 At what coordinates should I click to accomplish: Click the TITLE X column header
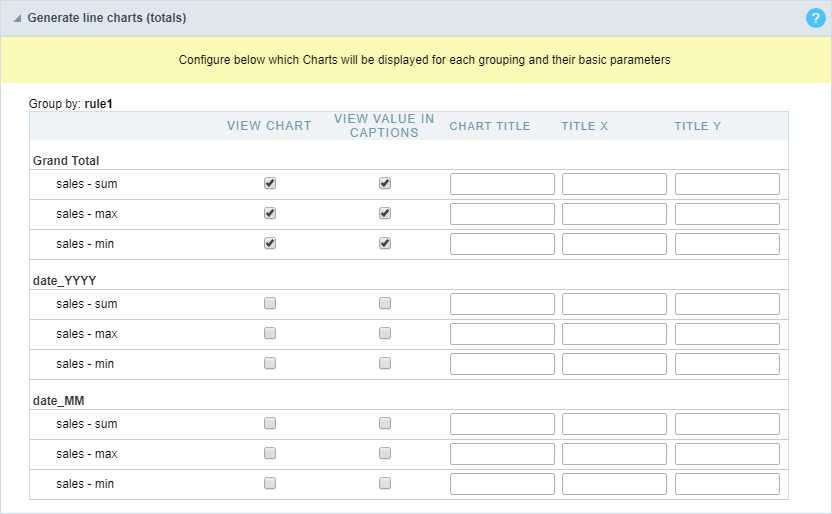tap(585, 126)
